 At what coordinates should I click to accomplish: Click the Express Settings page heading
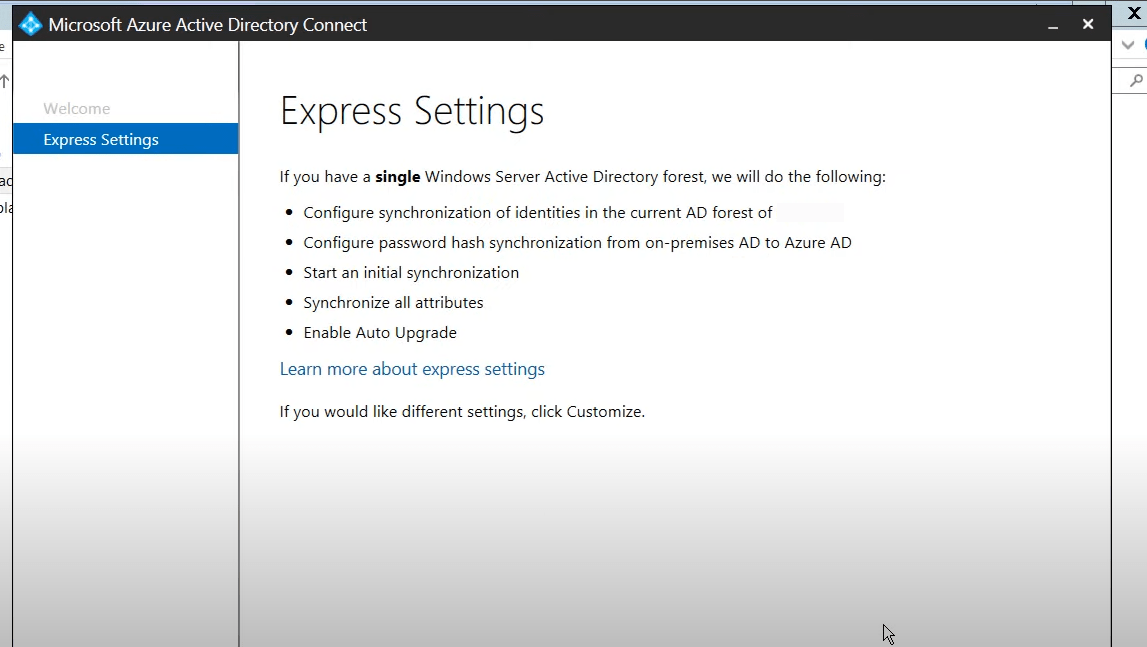[x=412, y=111]
